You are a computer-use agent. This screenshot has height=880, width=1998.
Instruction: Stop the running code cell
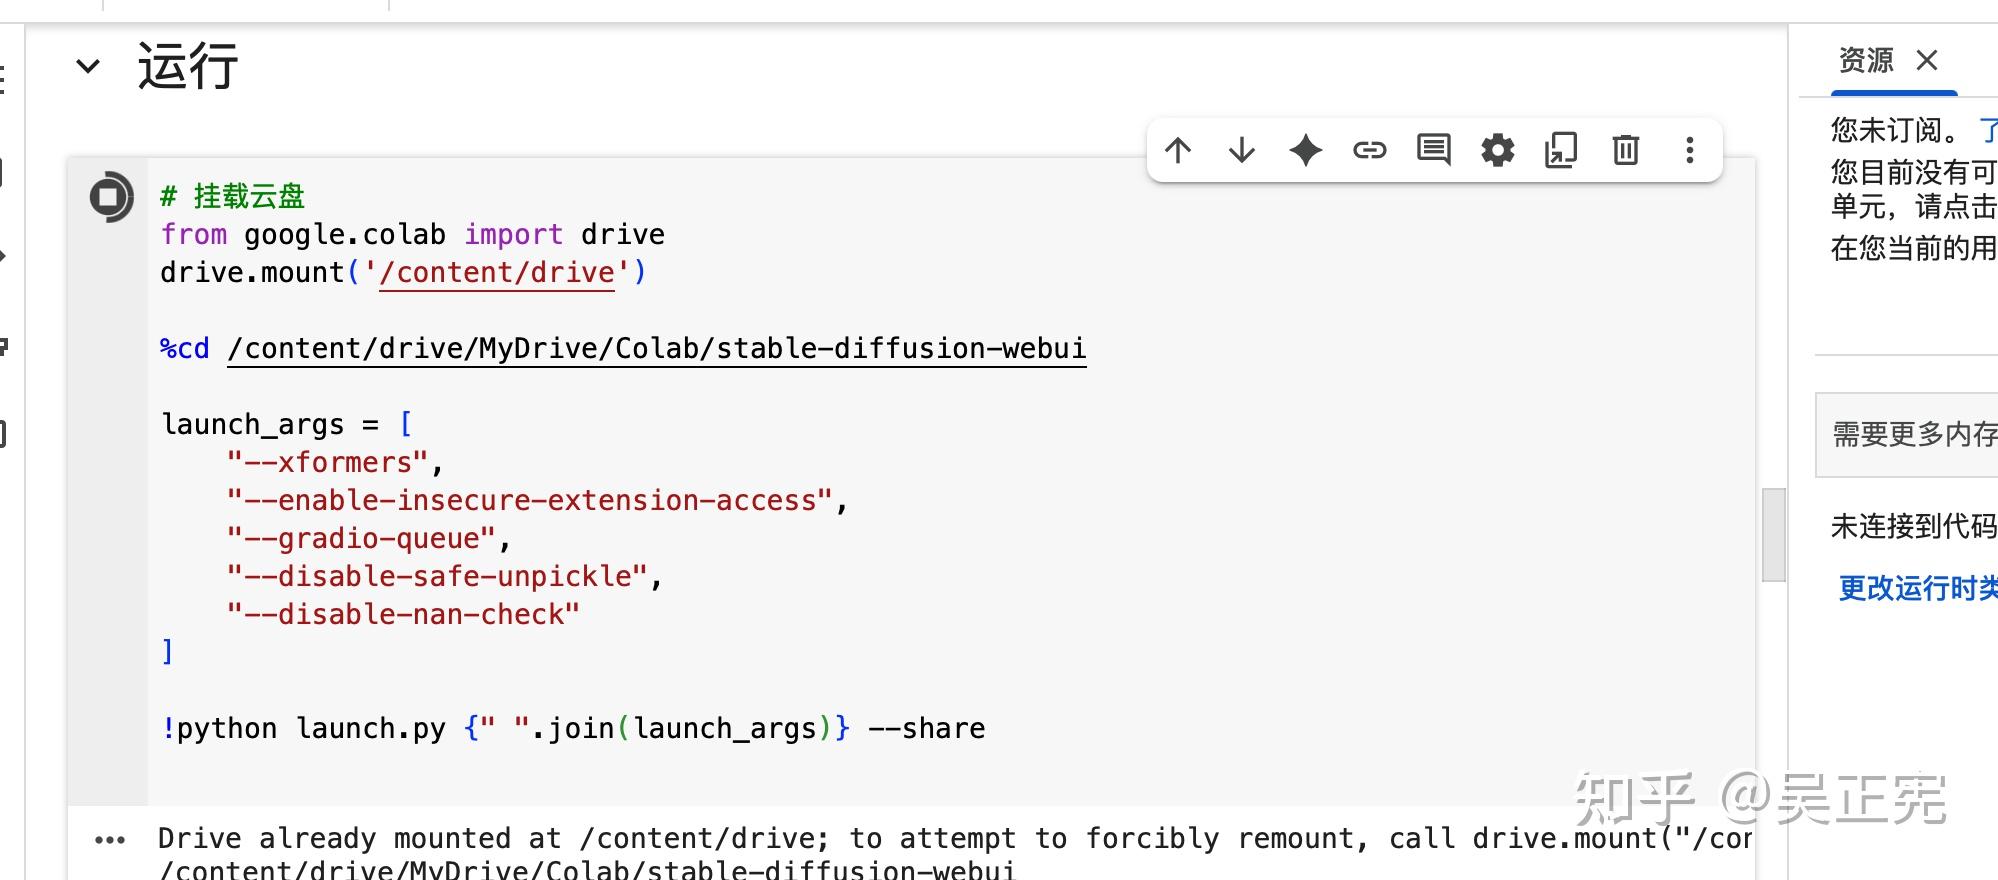tap(111, 196)
